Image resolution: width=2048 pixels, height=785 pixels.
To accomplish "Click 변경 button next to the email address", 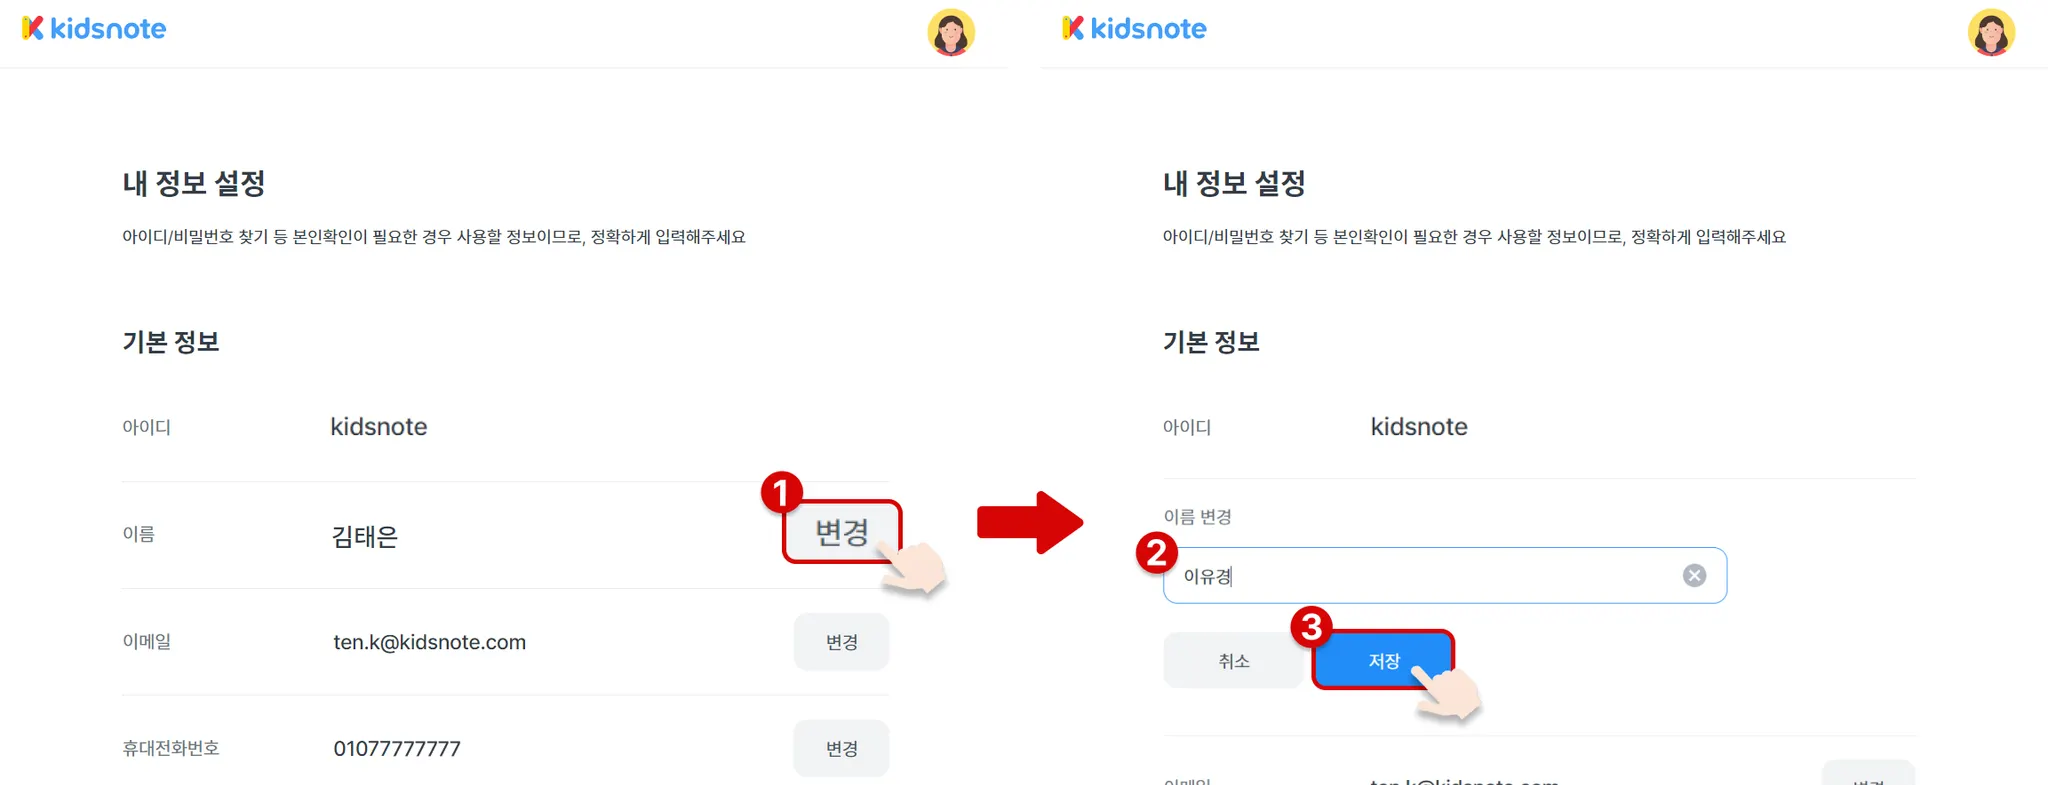I will 842,642.
